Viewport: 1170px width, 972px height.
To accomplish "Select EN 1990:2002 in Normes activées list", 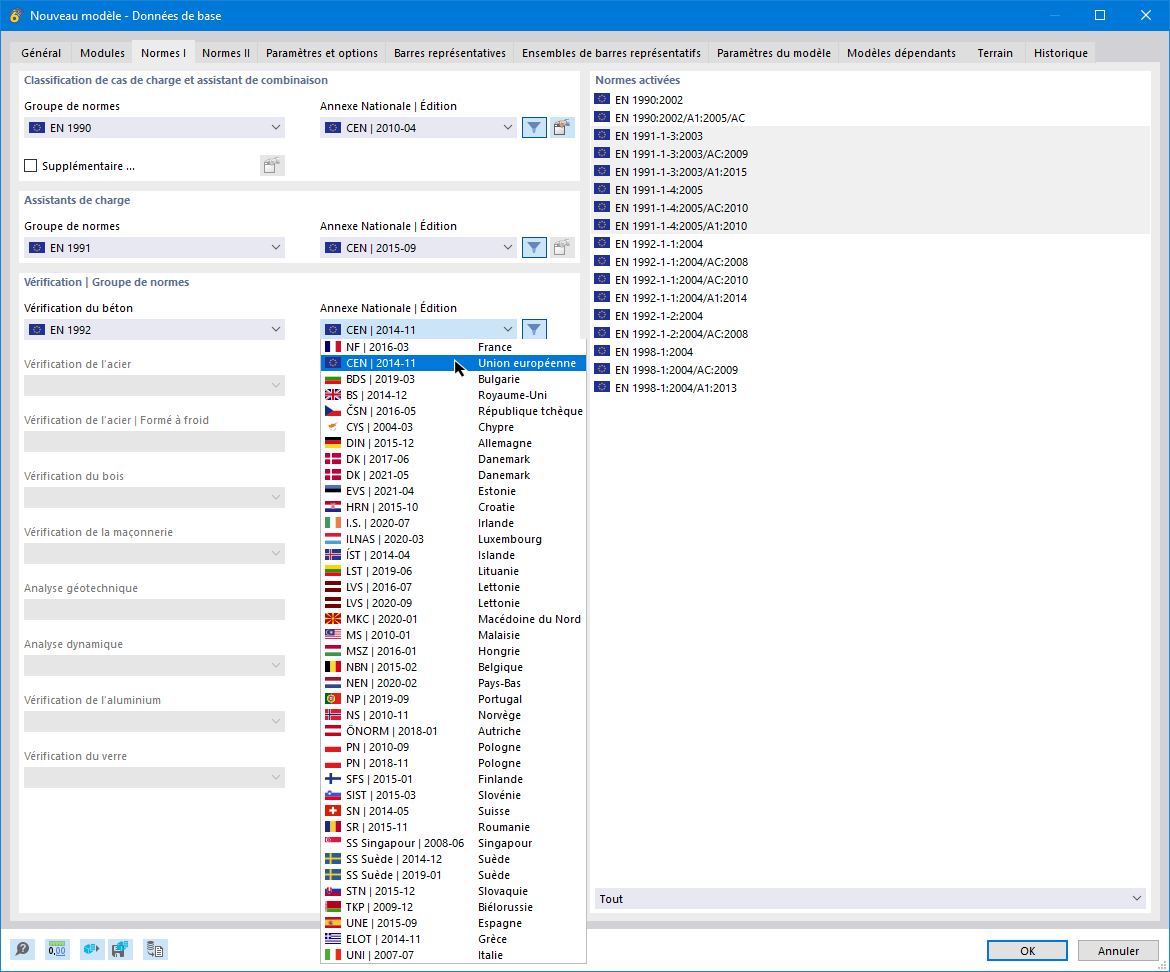I will (871, 99).
